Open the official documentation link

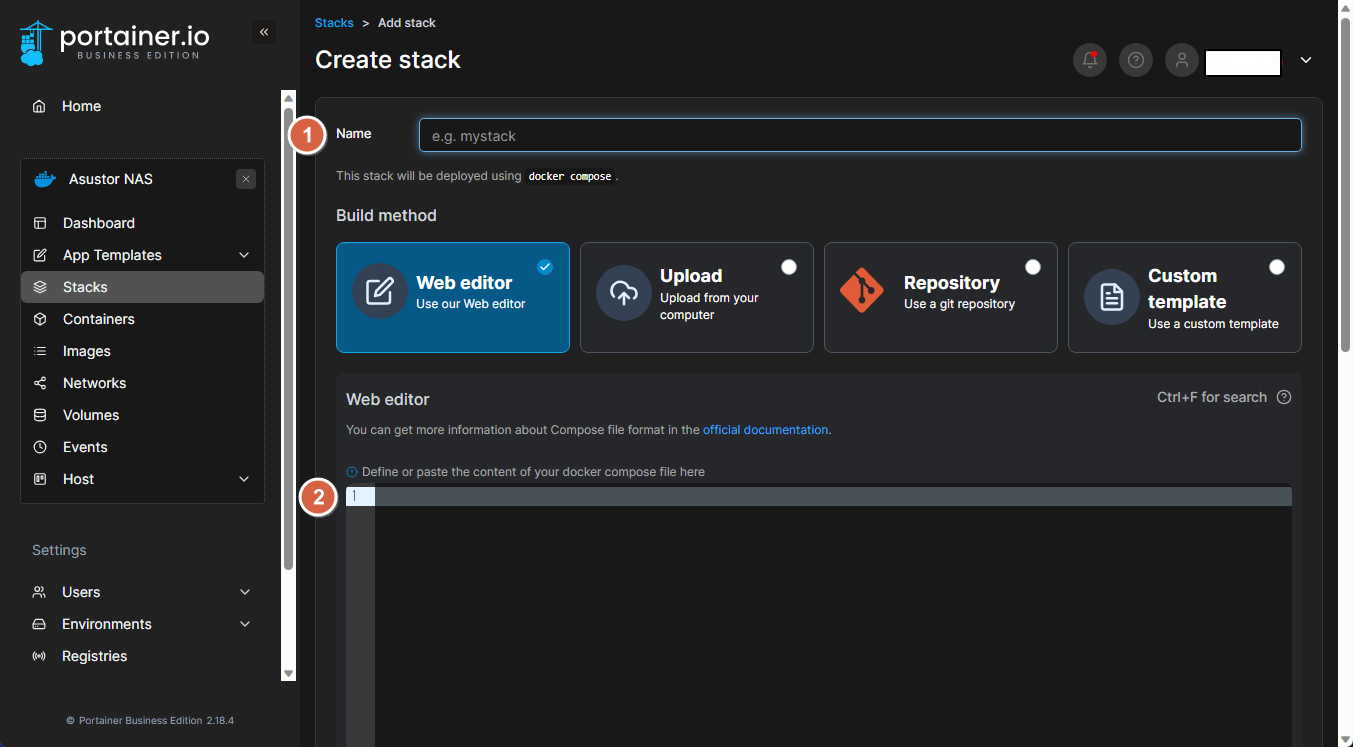[x=765, y=430]
